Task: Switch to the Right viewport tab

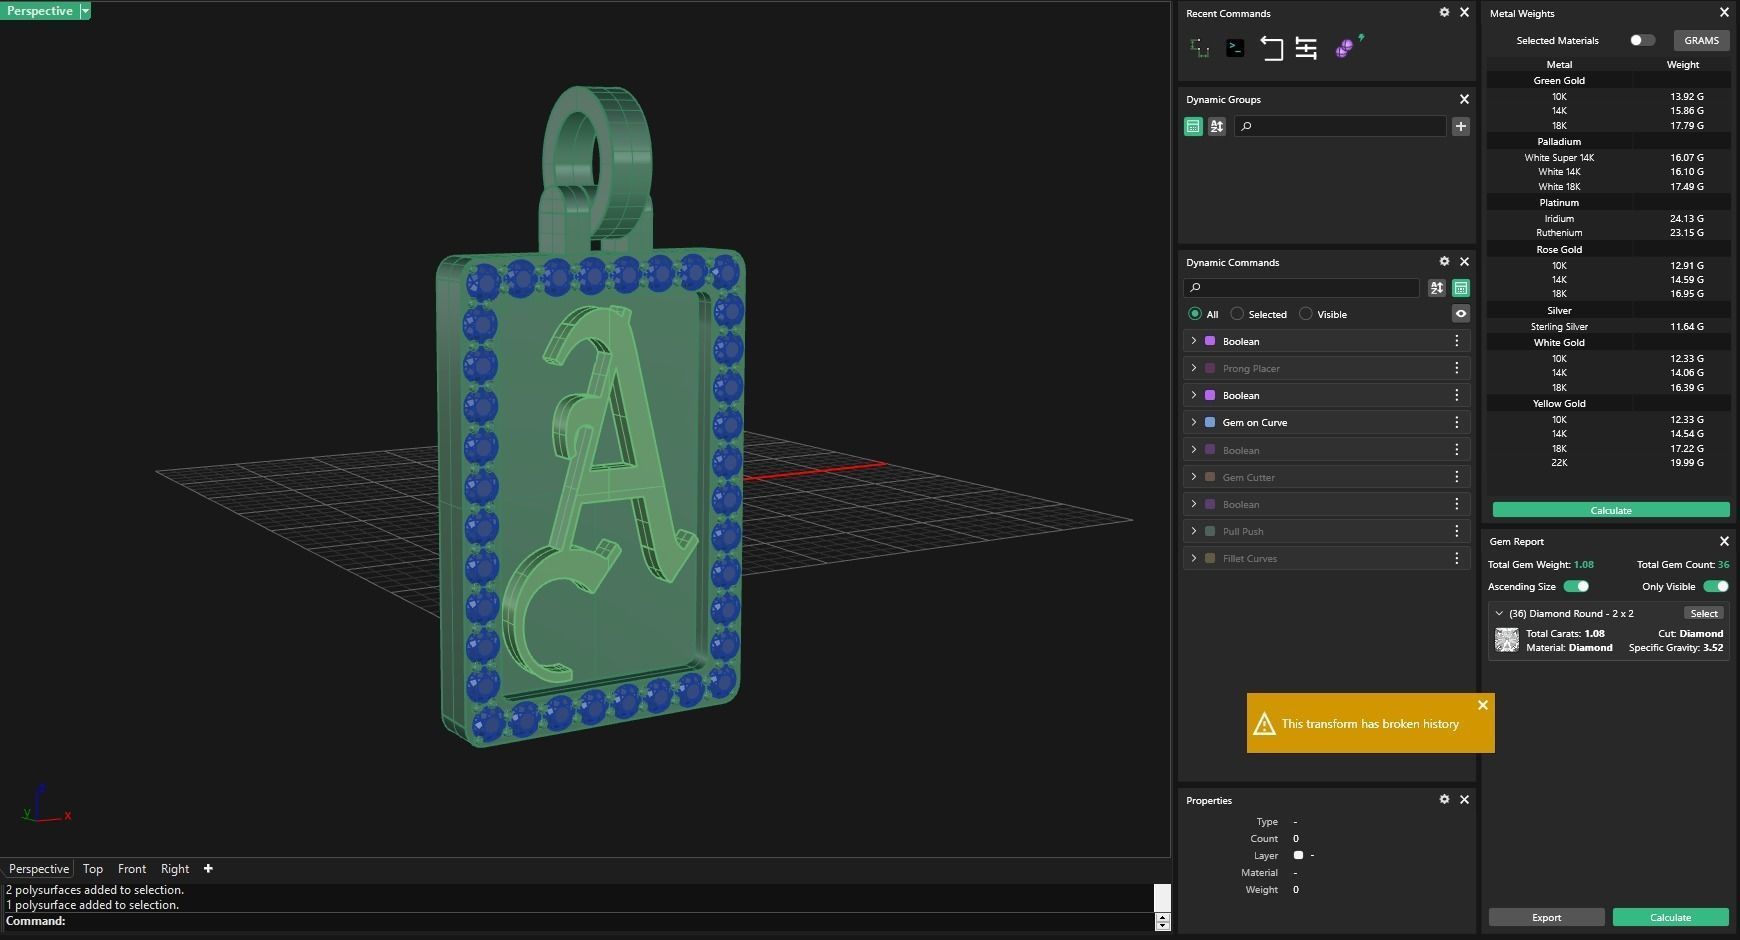Action: pyautogui.click(x=175, y=869)
